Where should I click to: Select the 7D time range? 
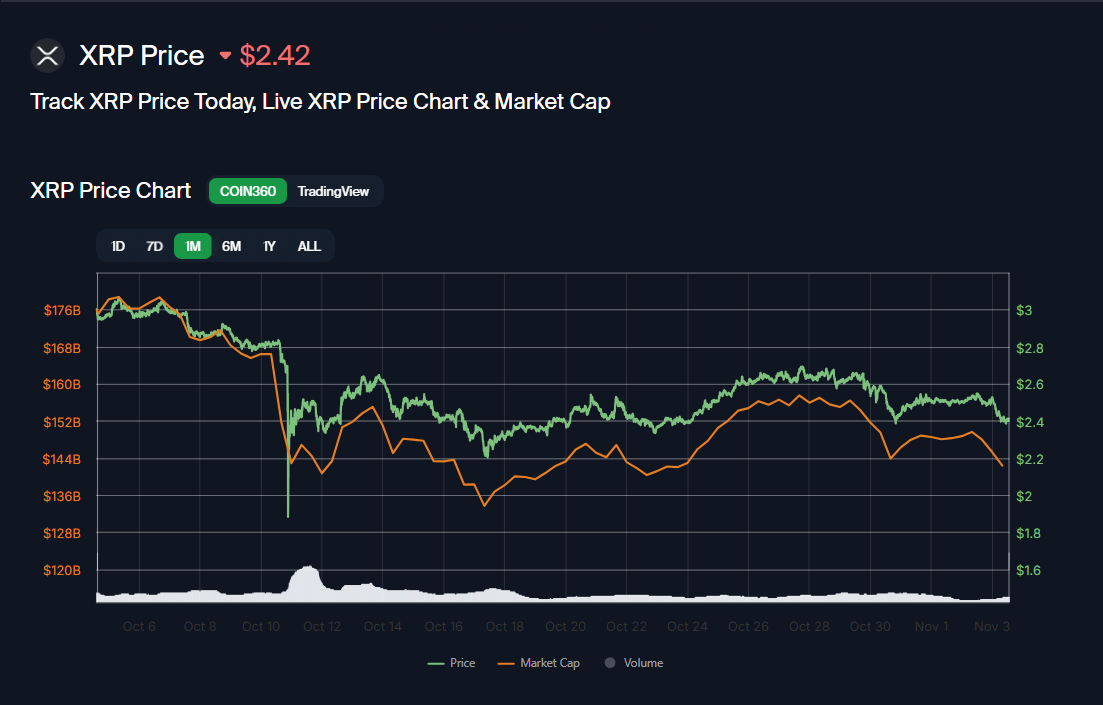154,246
